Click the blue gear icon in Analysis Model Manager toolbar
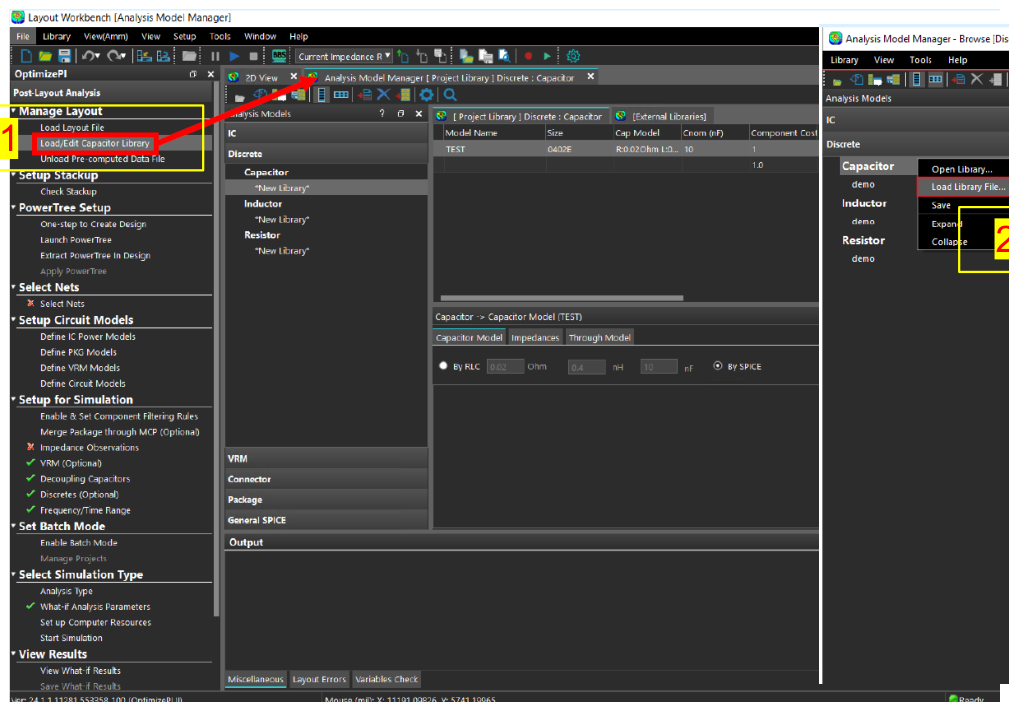 (x=426, y=95)
